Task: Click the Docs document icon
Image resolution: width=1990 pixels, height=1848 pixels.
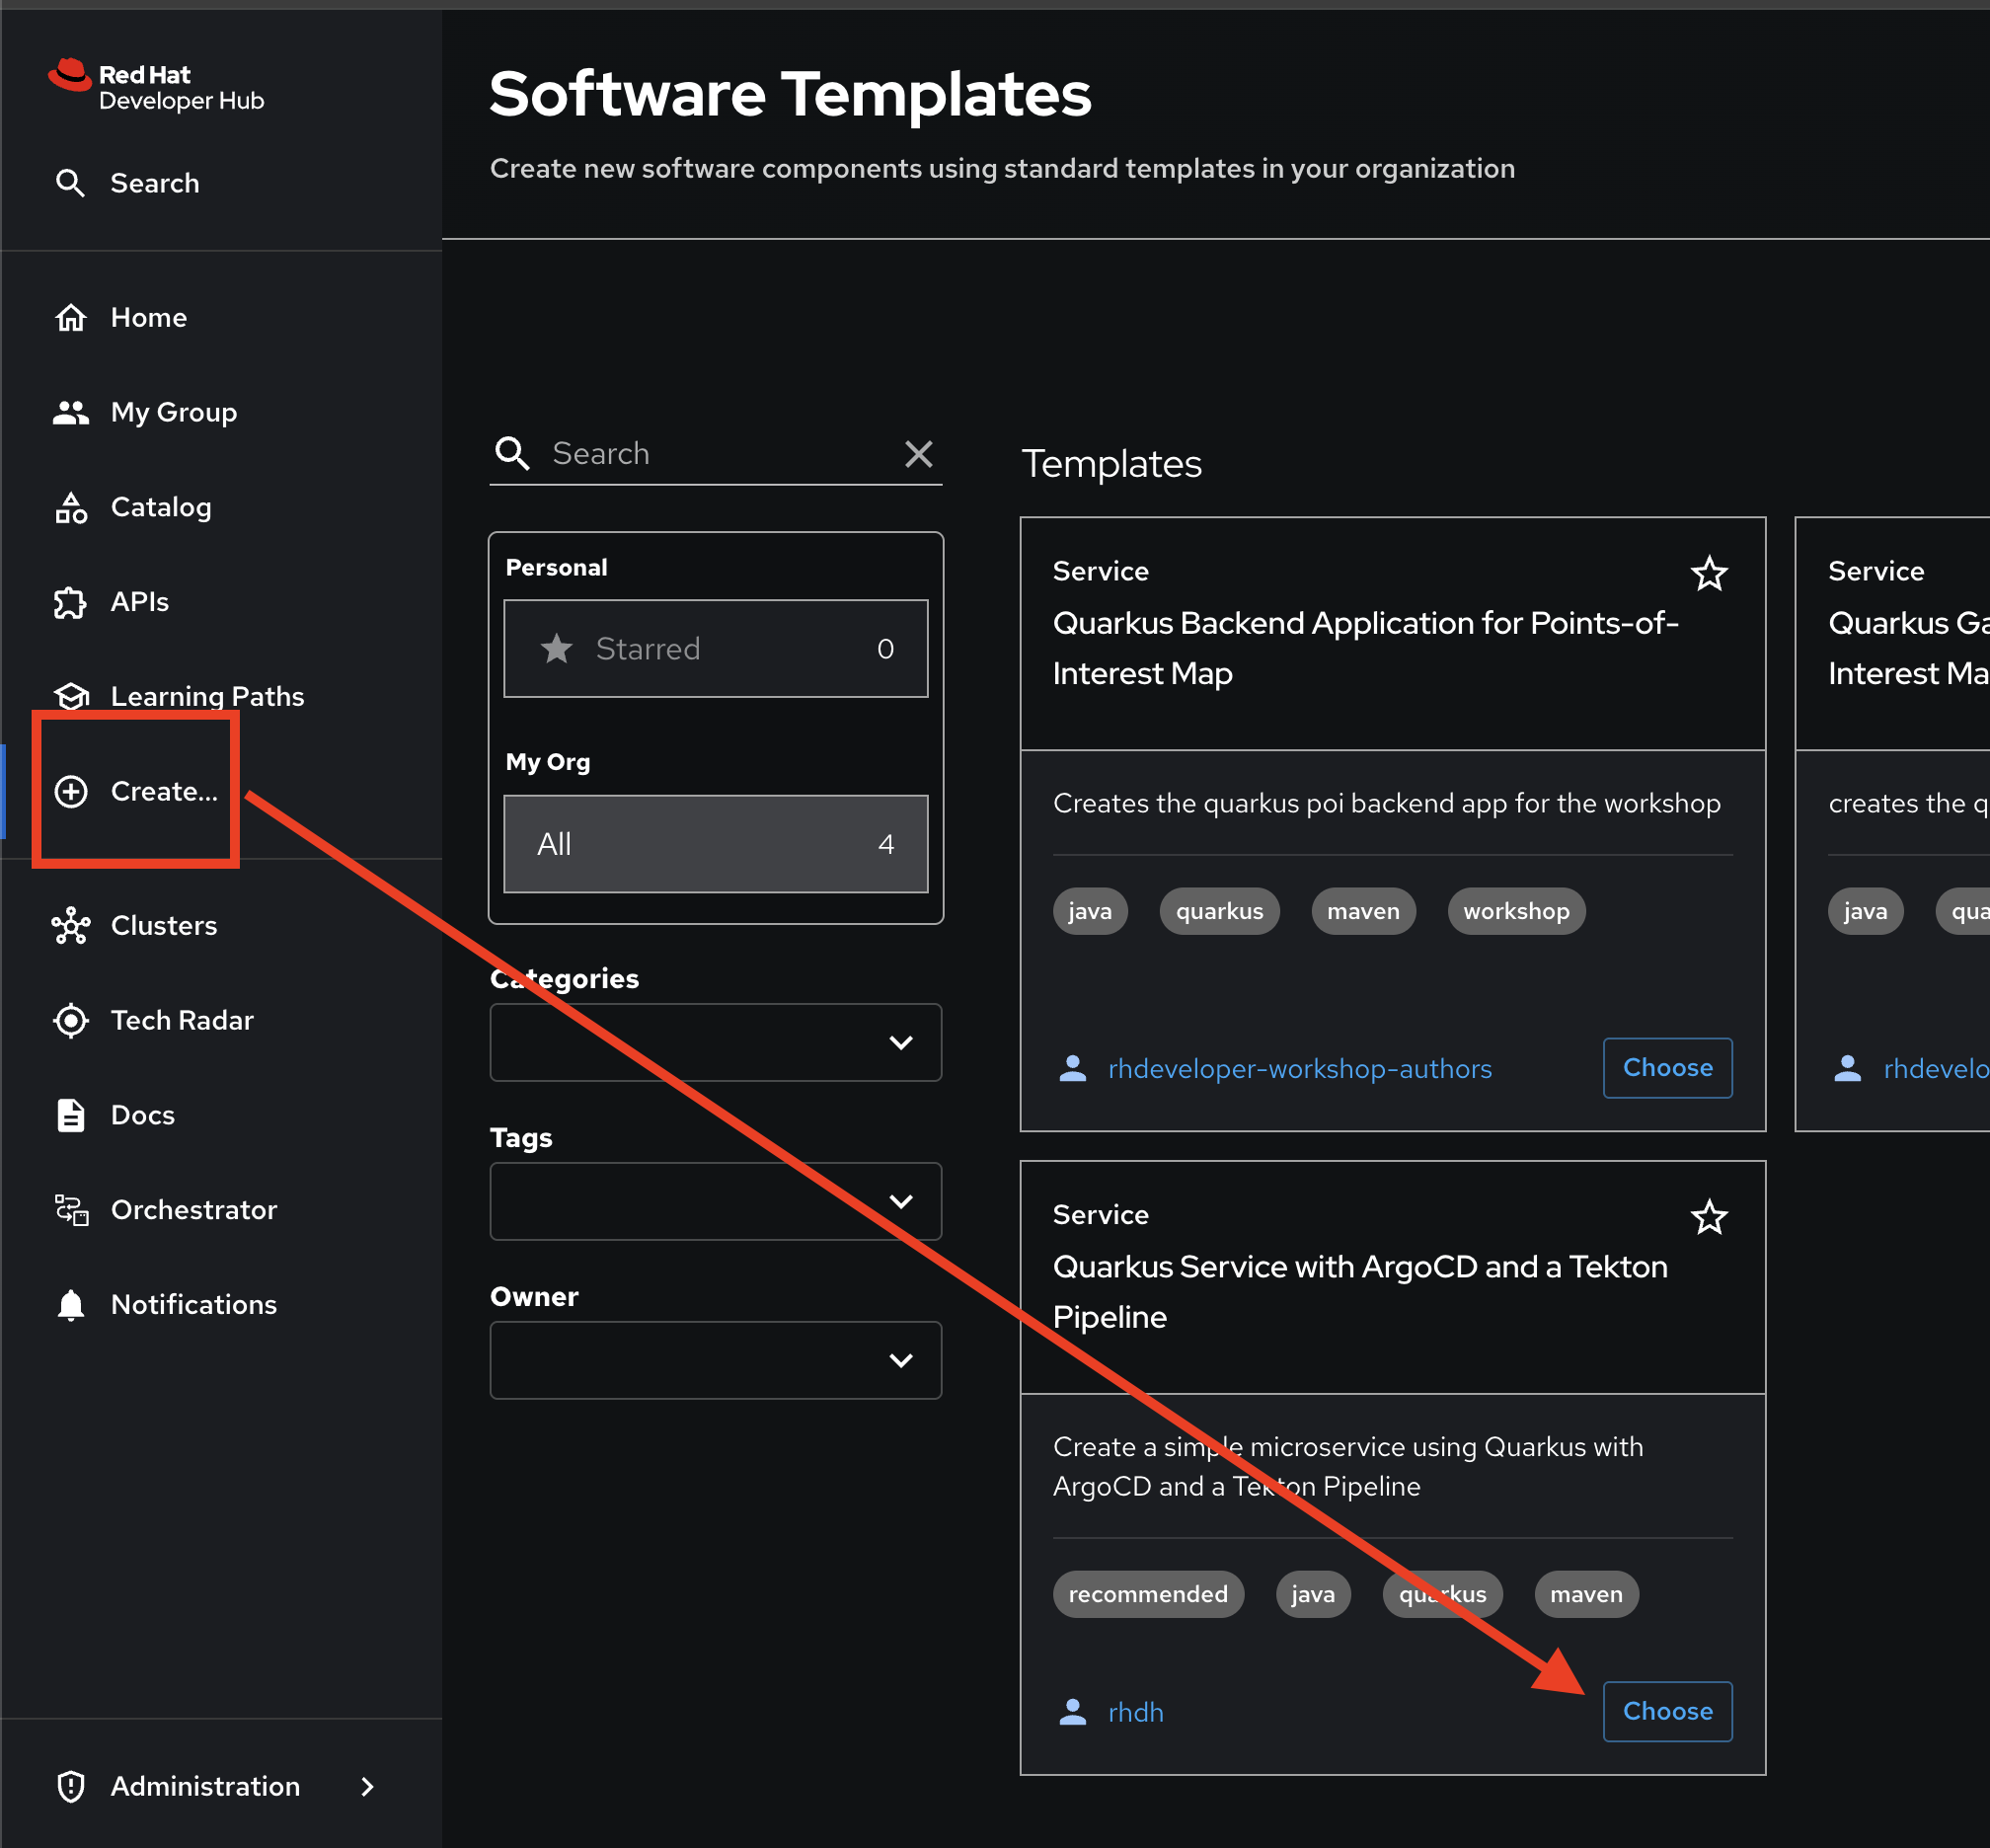Action: (x=70, y=1115)
